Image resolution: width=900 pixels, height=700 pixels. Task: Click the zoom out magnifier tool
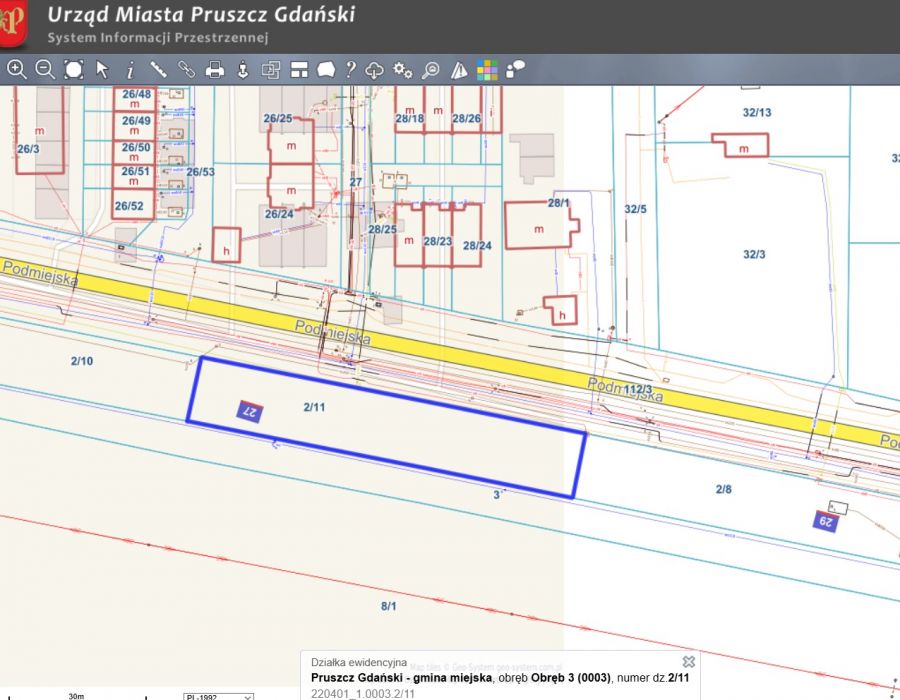coord(45,69)
